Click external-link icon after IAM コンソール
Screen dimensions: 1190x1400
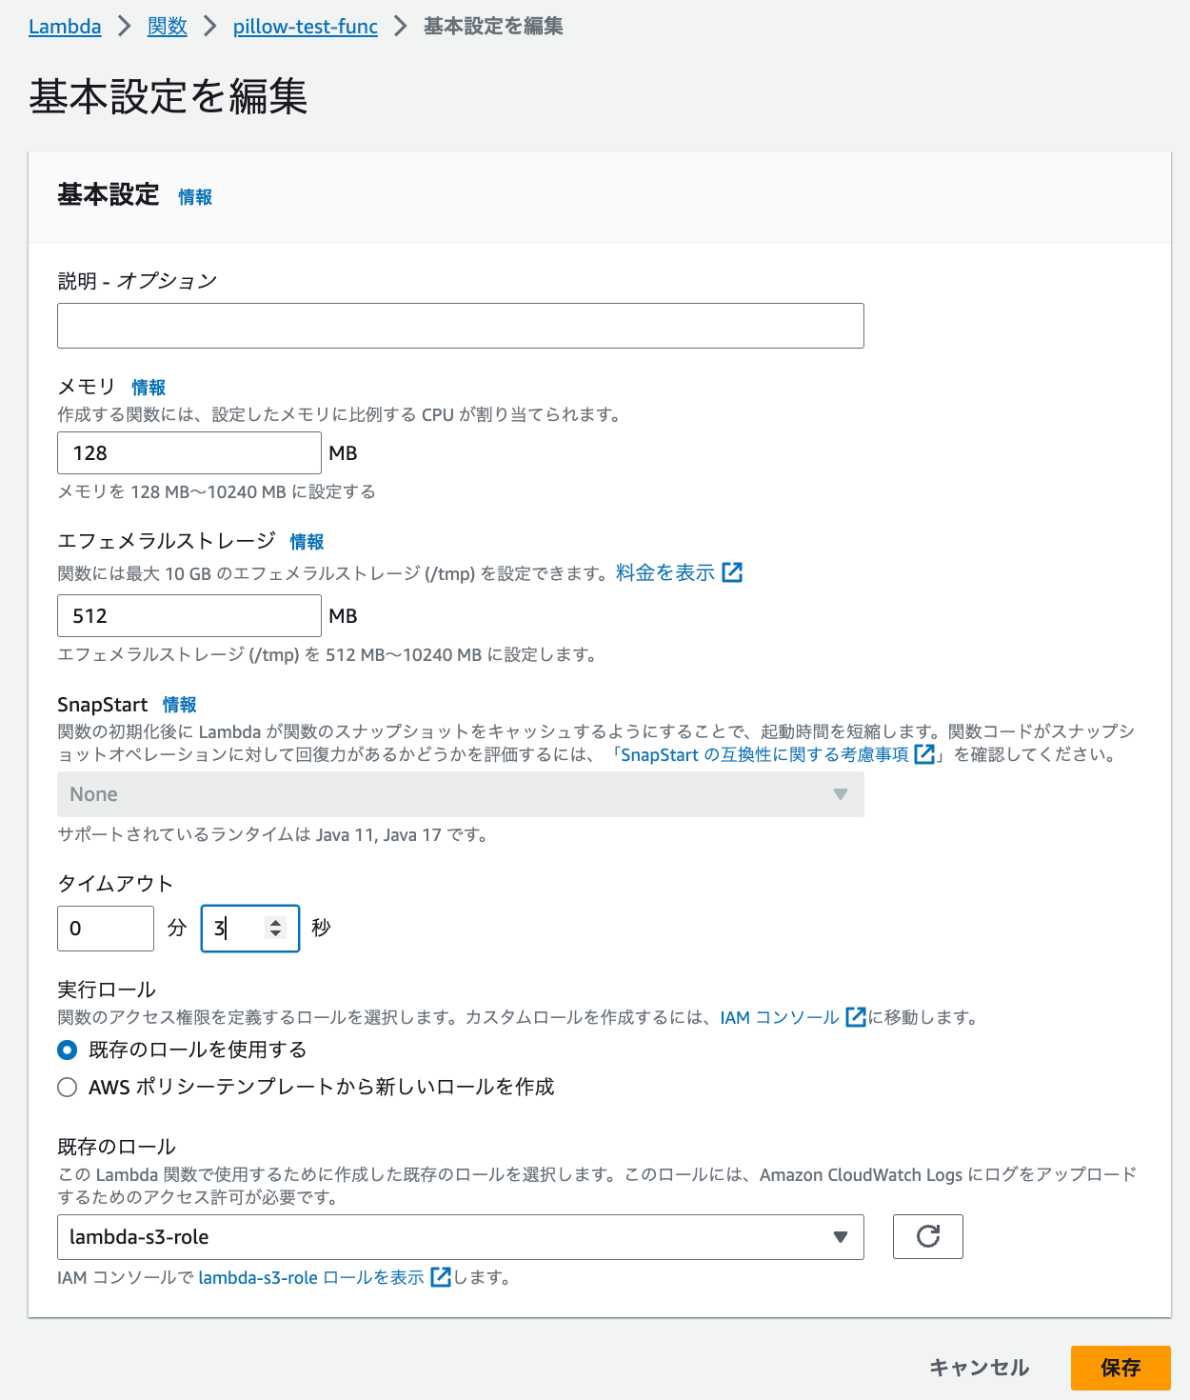click(x=856, y=1017)
